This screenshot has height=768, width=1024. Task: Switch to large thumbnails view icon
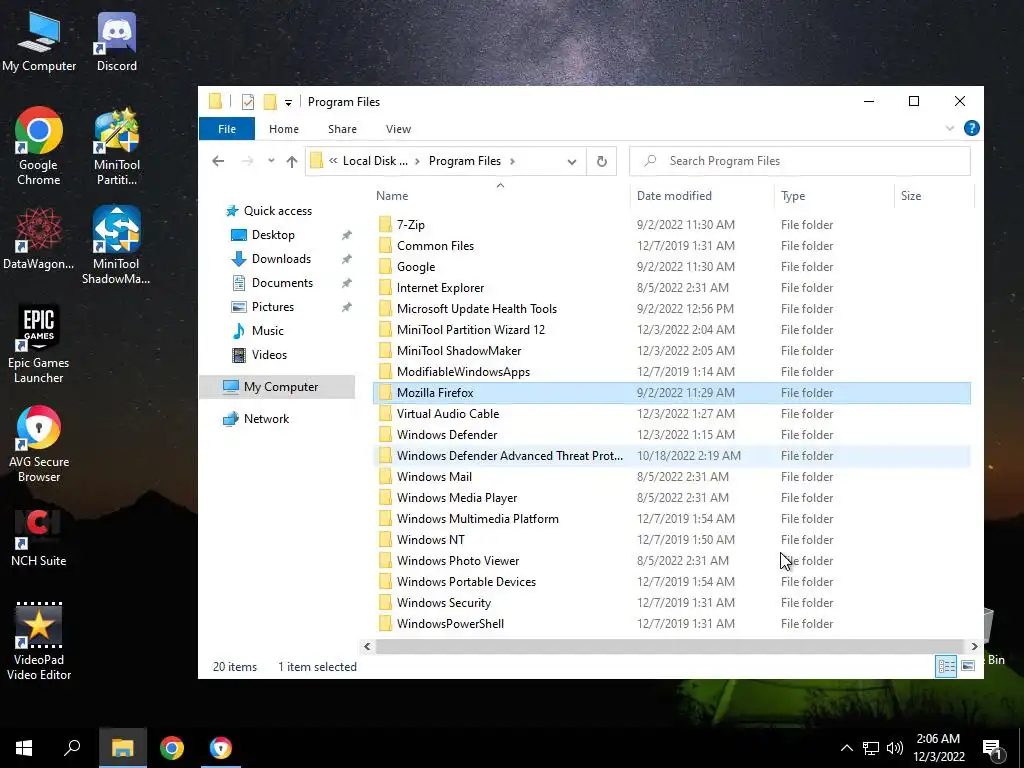click(968, 666)
